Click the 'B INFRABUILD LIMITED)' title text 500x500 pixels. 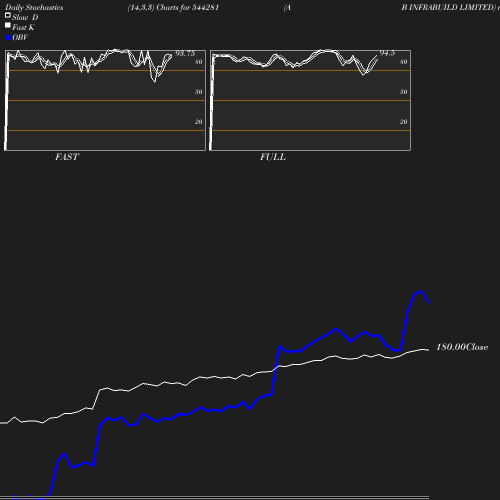(x=449, y=7)
